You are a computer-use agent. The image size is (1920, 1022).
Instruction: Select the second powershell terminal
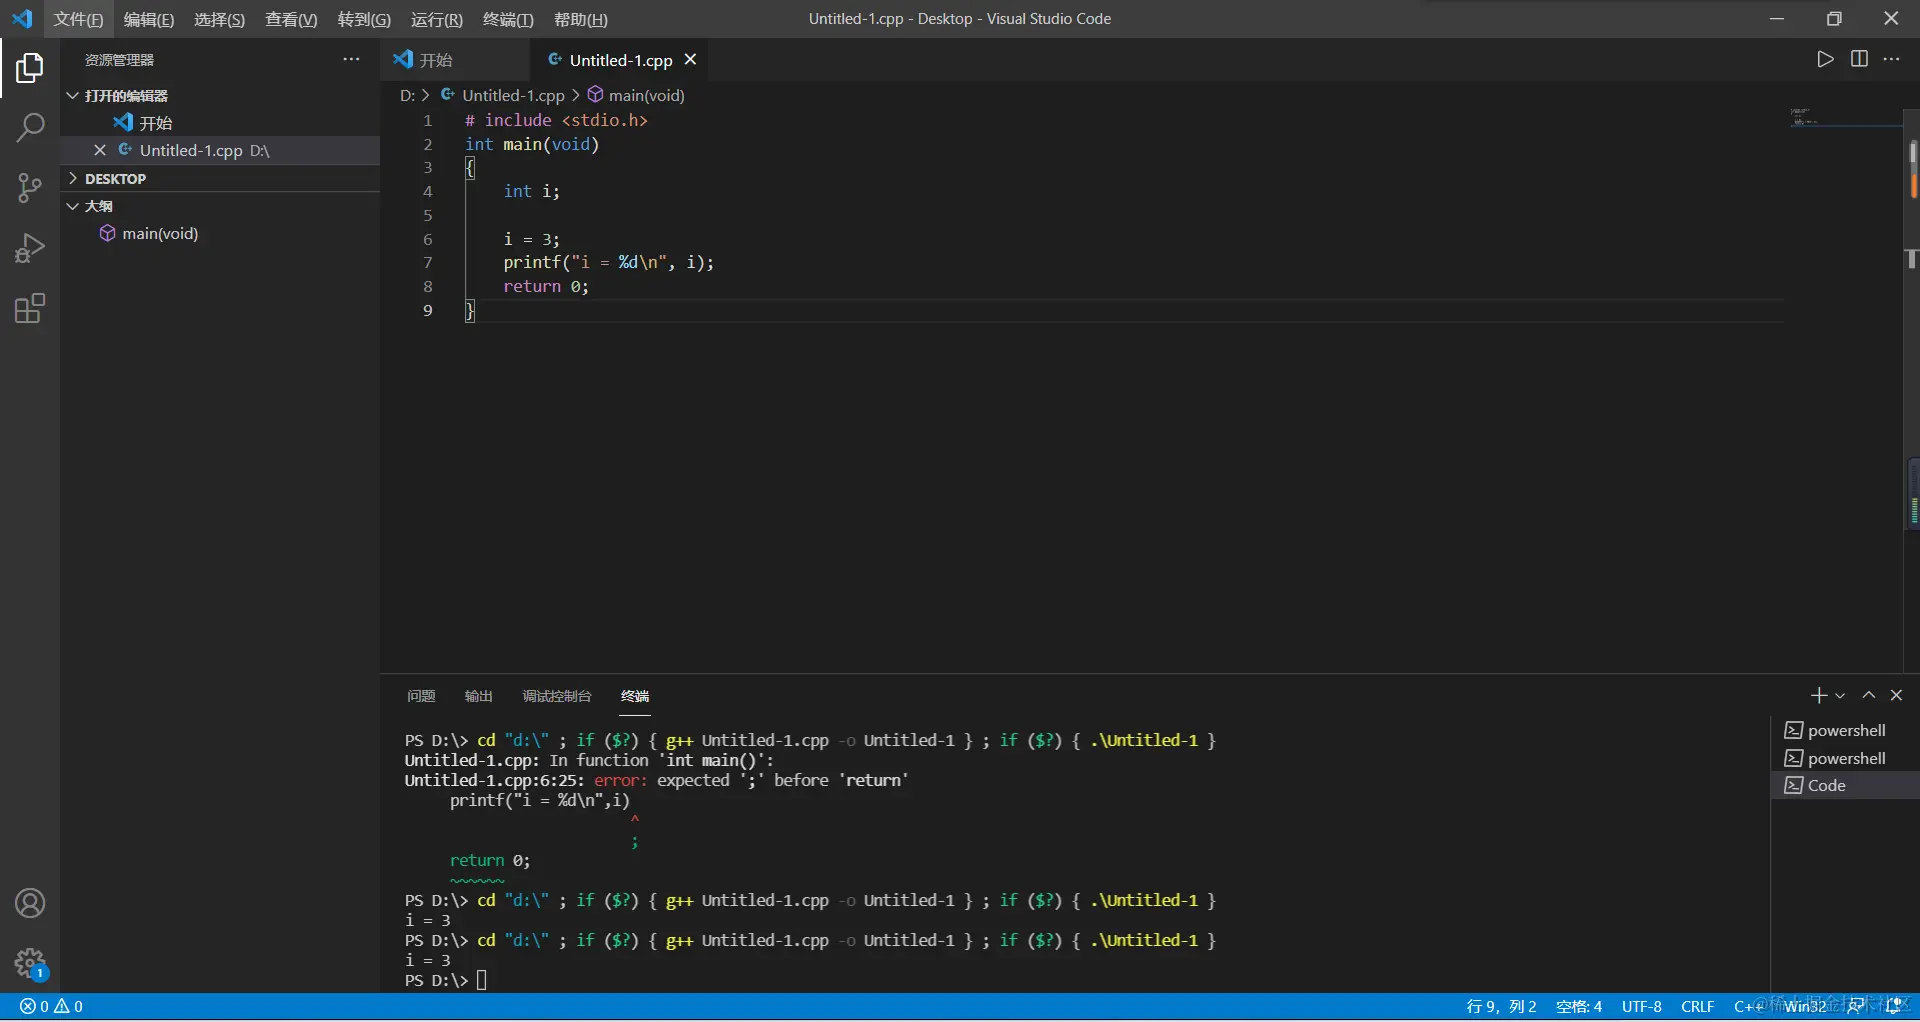[x=1845, y=758]
